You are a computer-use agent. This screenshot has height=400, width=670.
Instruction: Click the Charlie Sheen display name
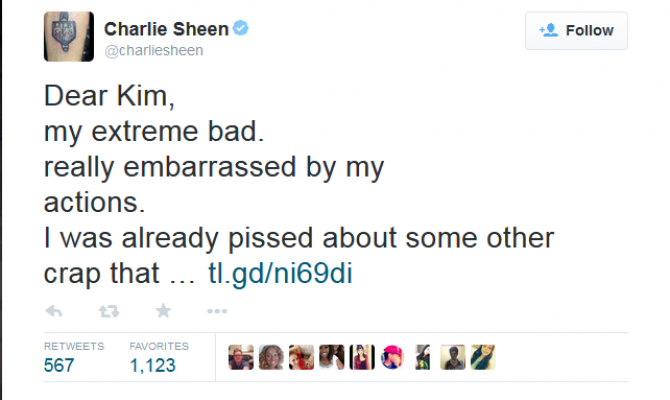click(x=168, y=29)
